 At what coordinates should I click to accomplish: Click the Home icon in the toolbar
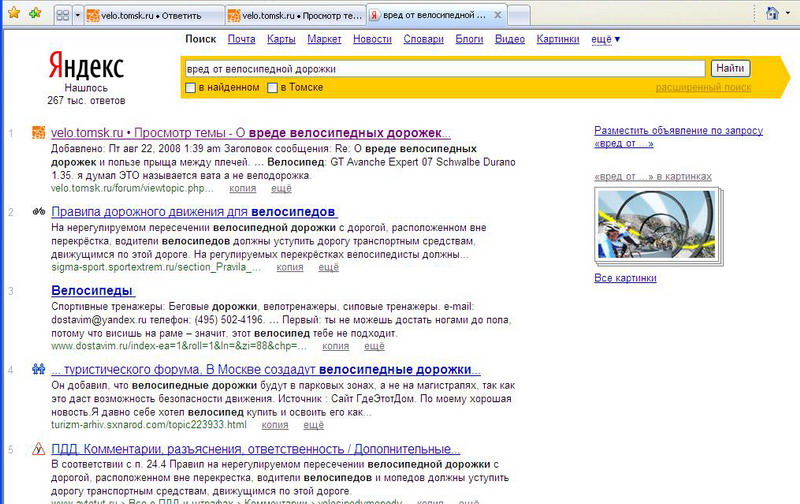[772, 13]
